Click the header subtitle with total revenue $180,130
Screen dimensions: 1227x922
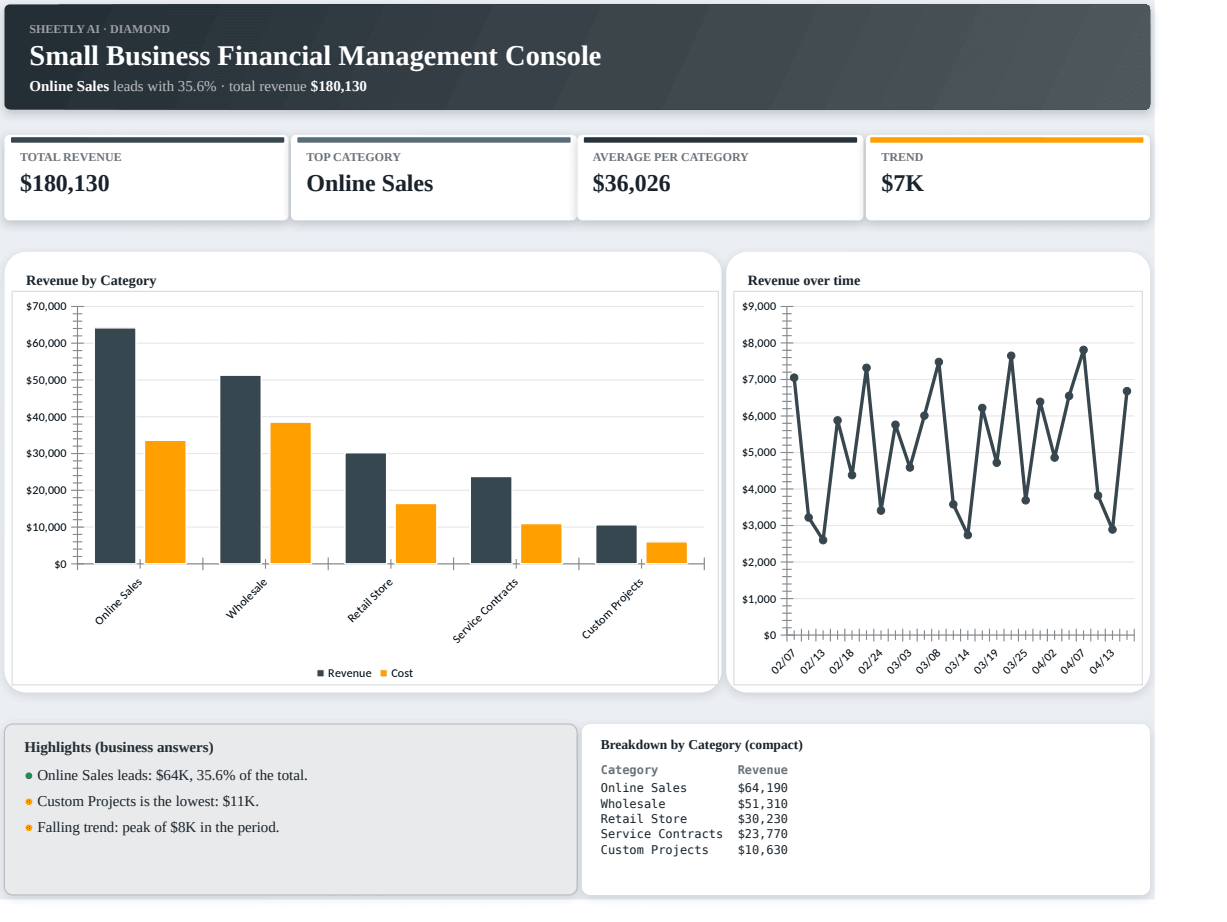pyautogui.click(x=198, y=86)
